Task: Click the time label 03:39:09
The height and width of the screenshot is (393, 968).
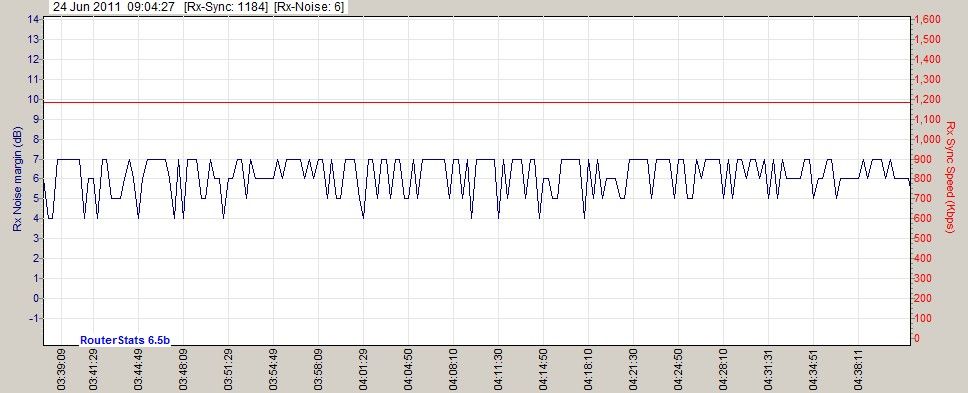Action: pyautogui.click(x=62, y=370)
